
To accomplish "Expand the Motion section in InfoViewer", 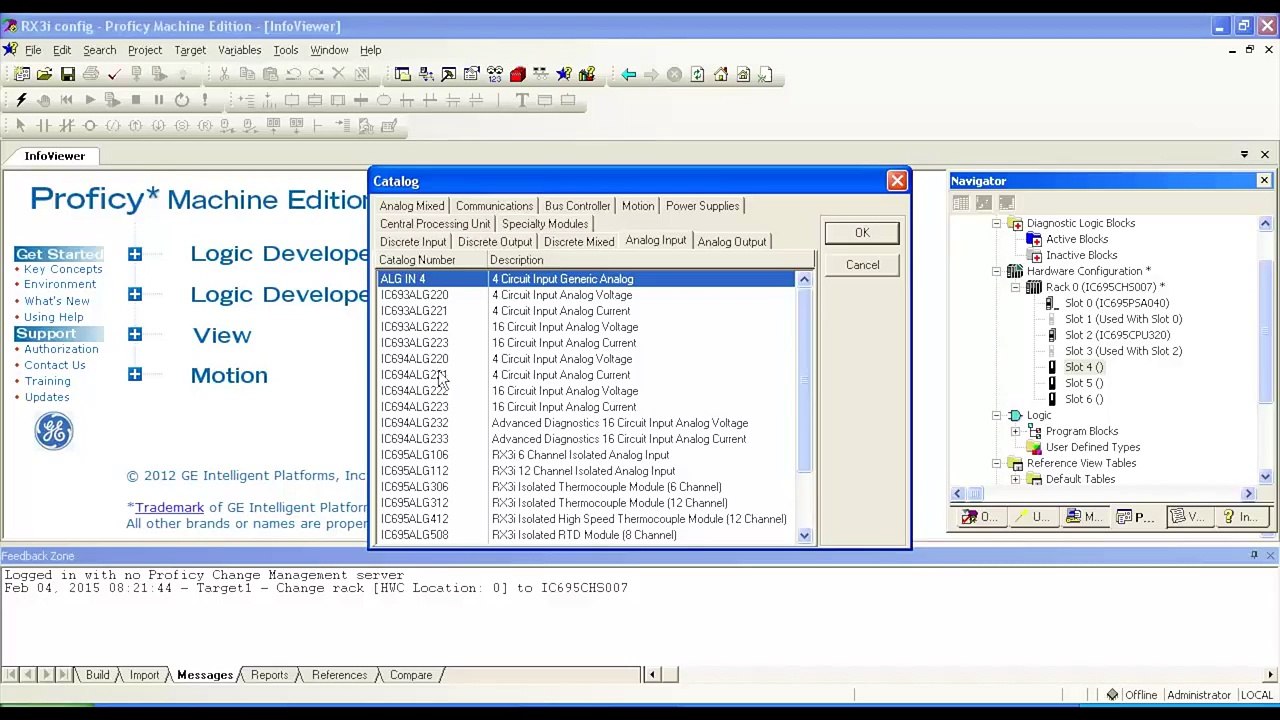I will (134, 374).
